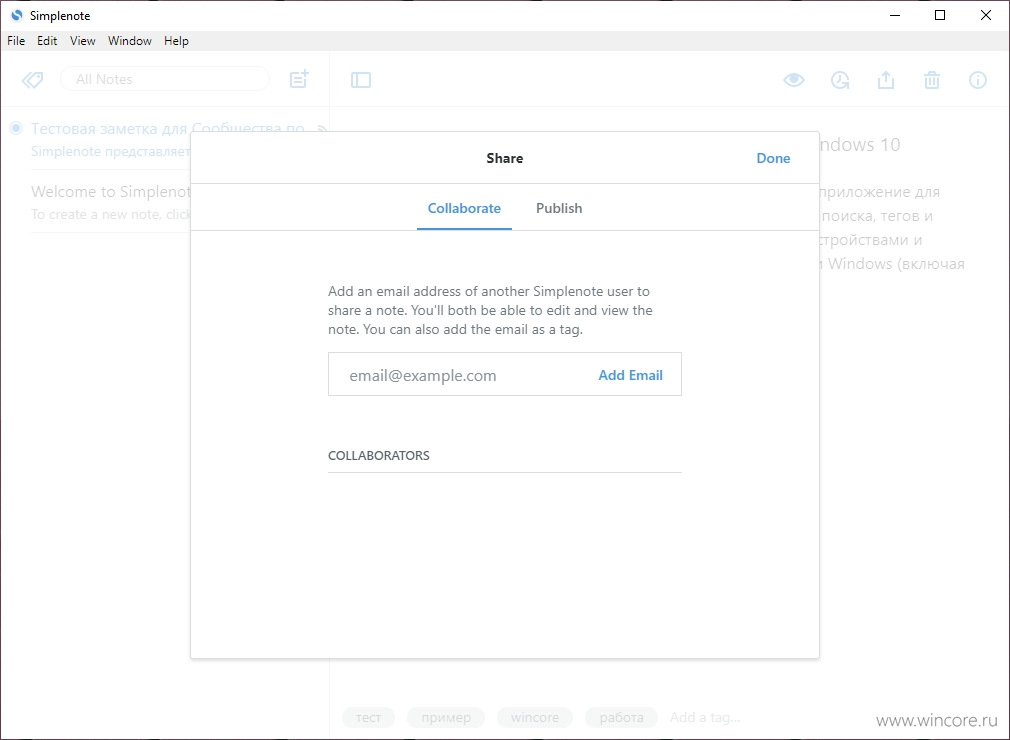Open note history clock icon

coord(840,80)
